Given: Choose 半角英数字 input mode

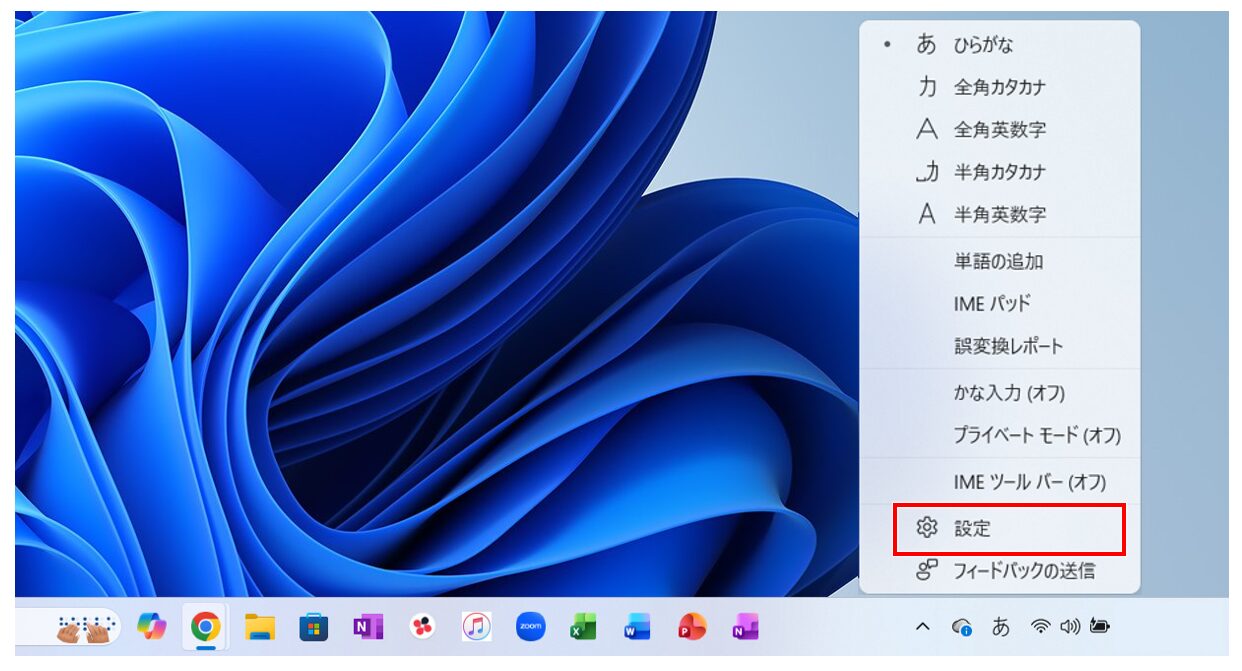Looking at the screenshot, I should pyautogui.click(x=999, y=214).
